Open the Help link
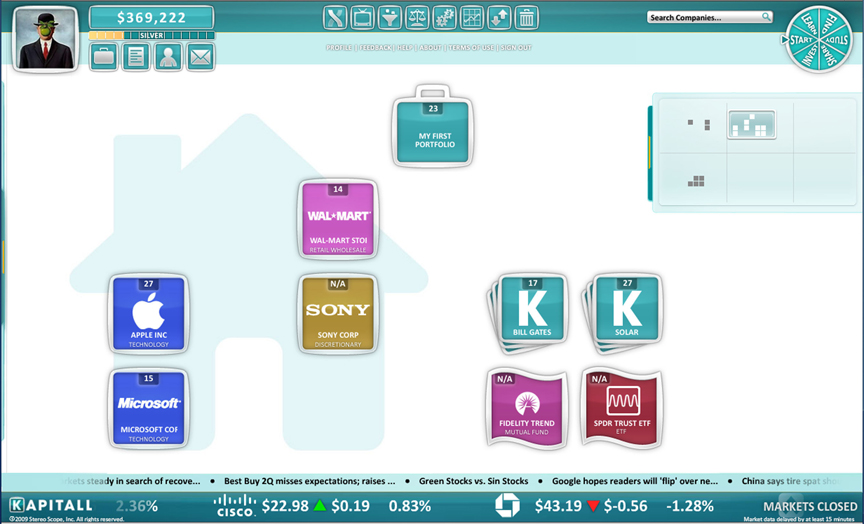The image size is (864, 524). pos(405,48)
